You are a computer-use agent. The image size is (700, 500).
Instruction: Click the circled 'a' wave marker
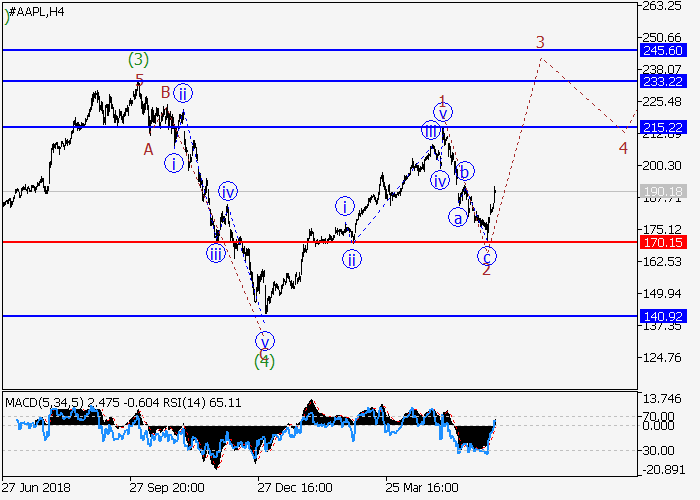click(x=457, y=217)
